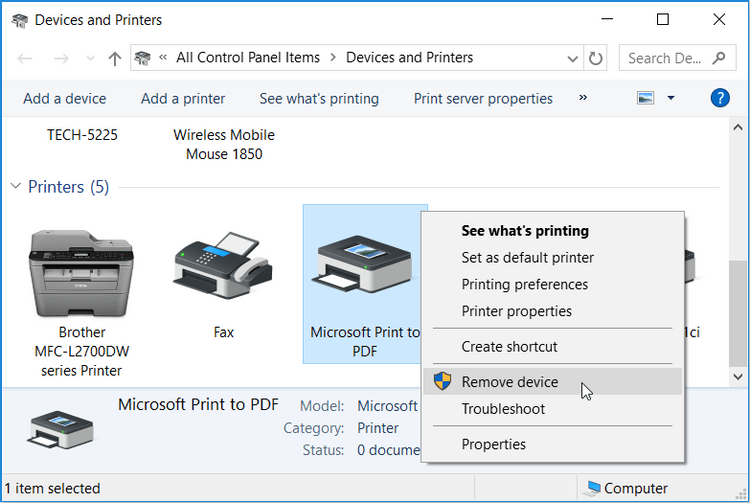Click the vertical scrollbar down arrow
The width and height of the screenshot is (750, 503).
click(738, 376)
